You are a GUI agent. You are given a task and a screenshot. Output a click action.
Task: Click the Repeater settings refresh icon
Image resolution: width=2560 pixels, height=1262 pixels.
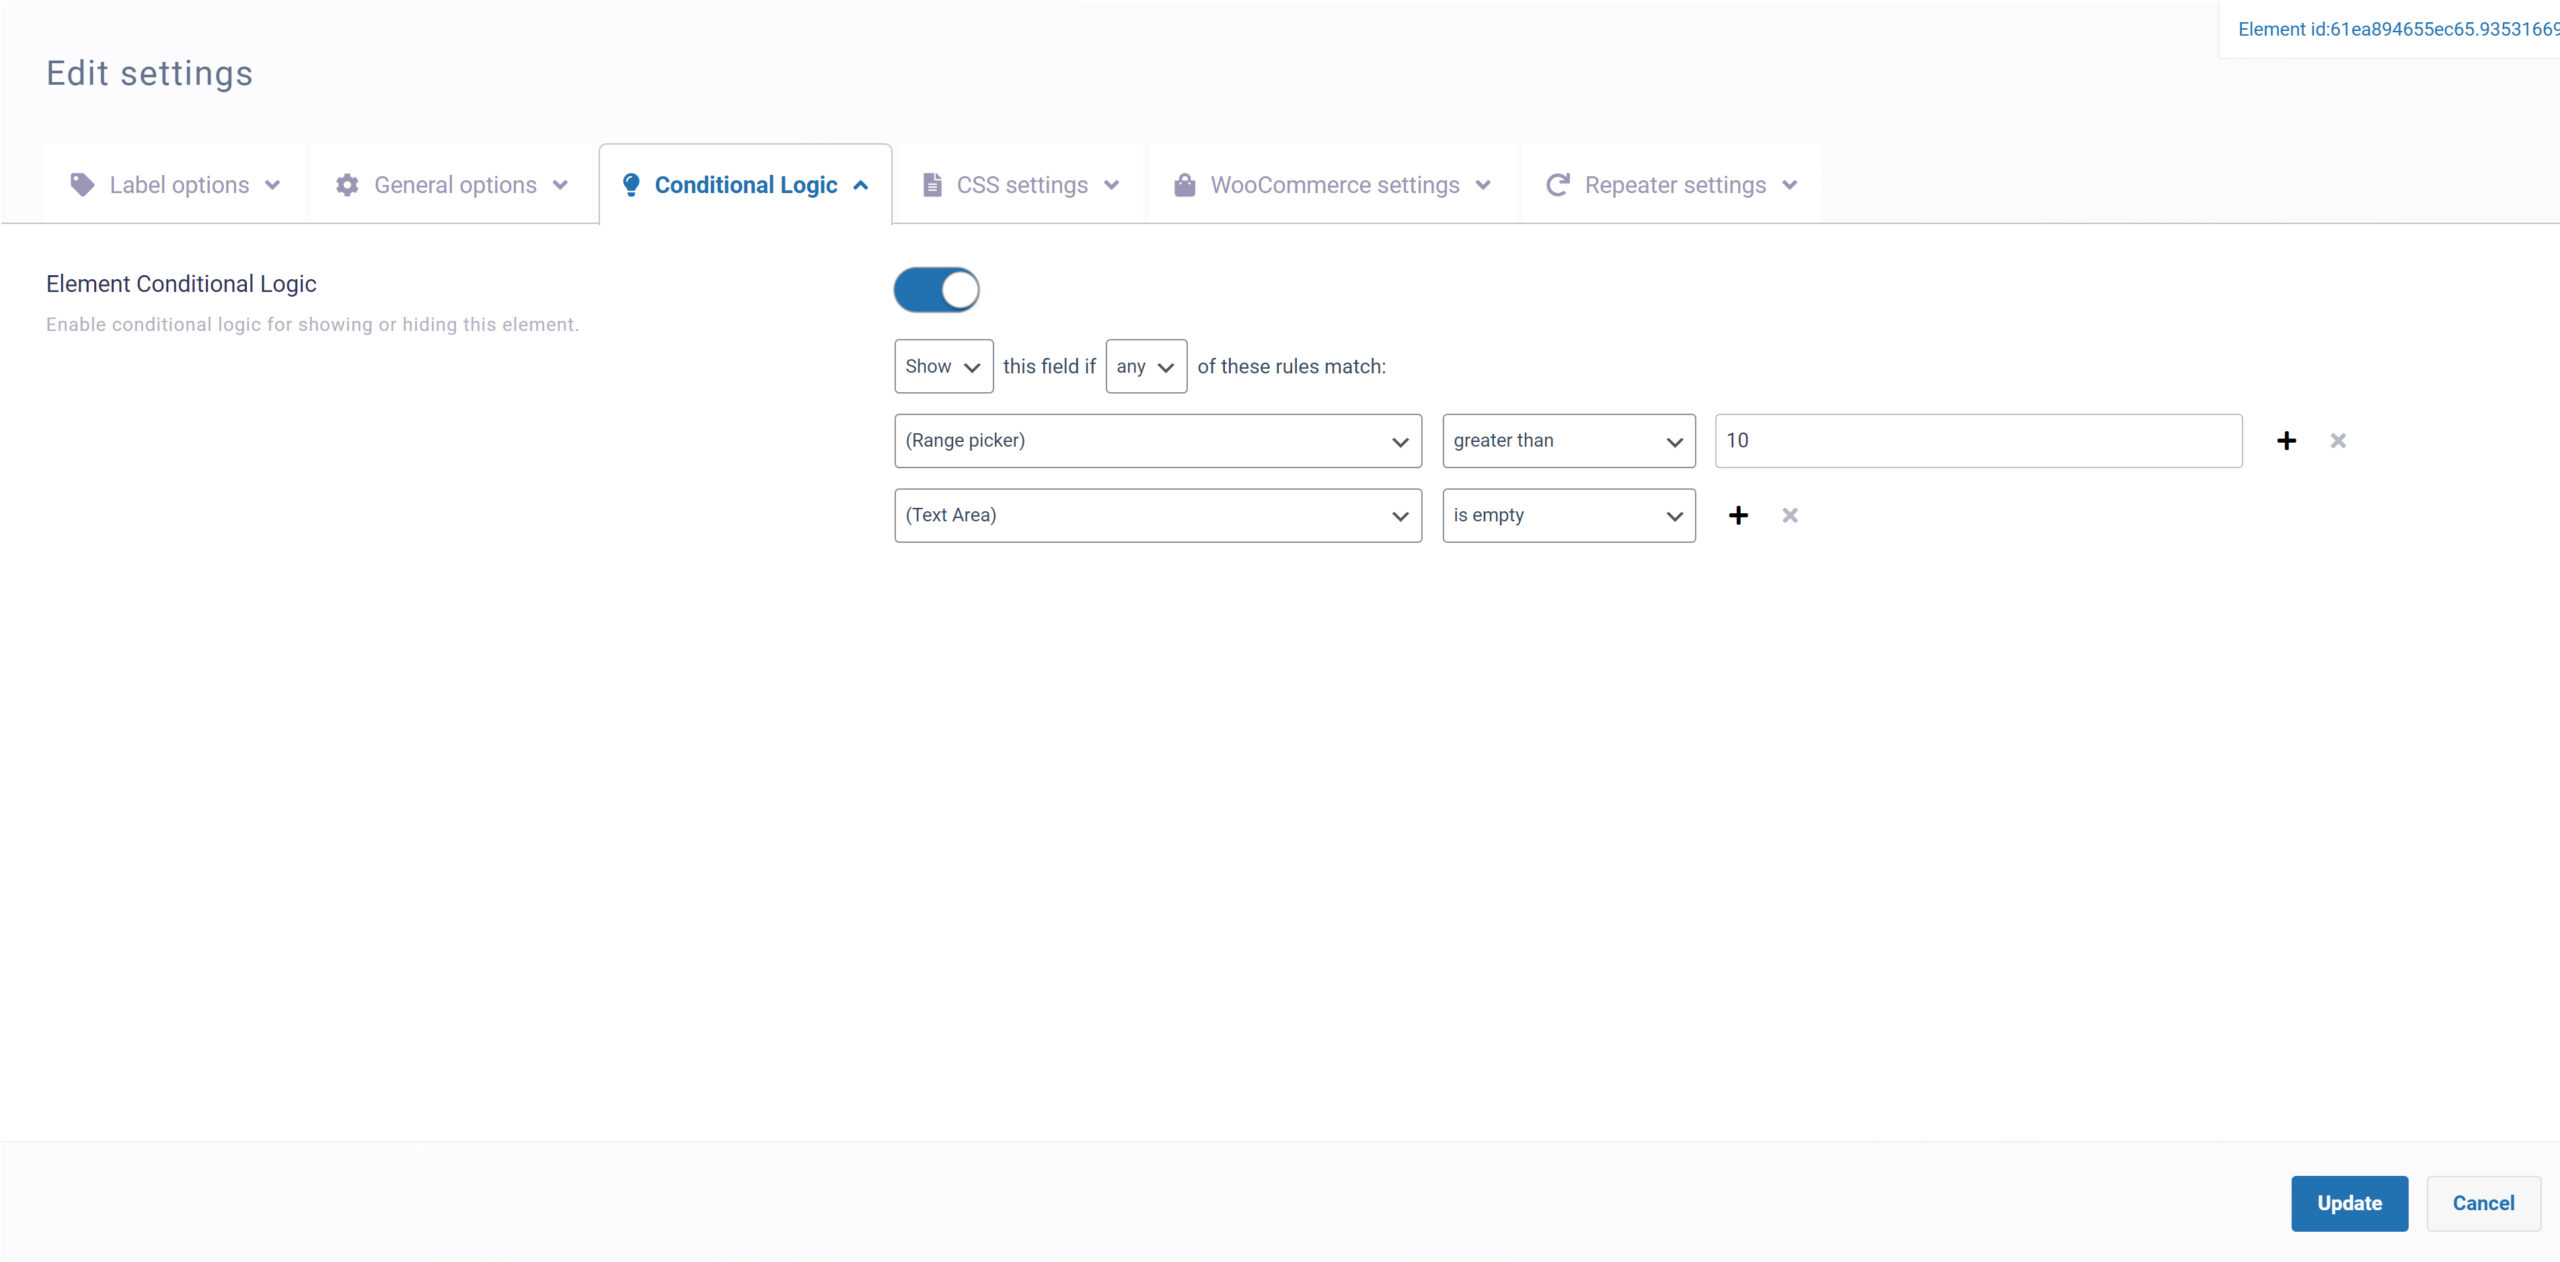click(x=1558, y=185)
